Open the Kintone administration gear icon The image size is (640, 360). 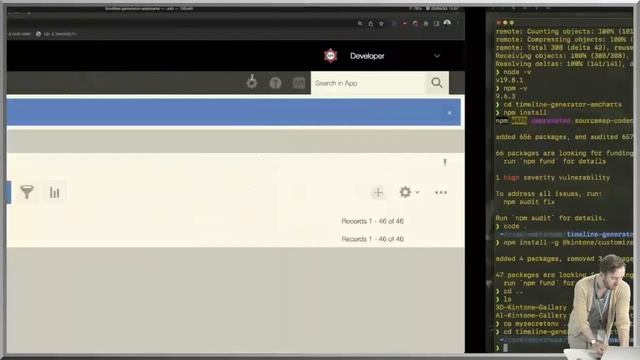click(252, 82)
